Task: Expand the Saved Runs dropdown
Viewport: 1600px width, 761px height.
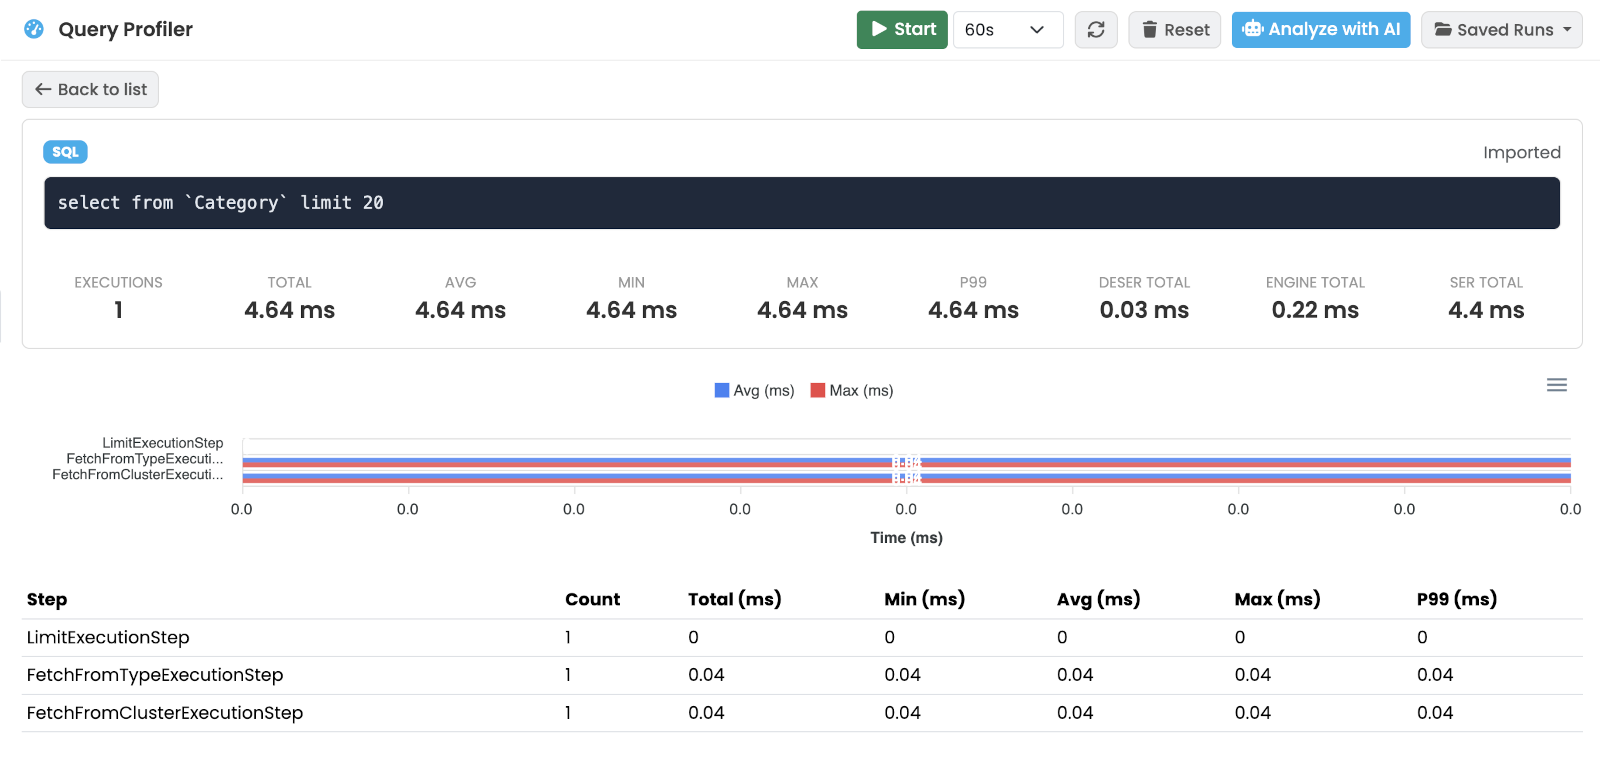Action: pyautogui.click(x=1502, y=30)
